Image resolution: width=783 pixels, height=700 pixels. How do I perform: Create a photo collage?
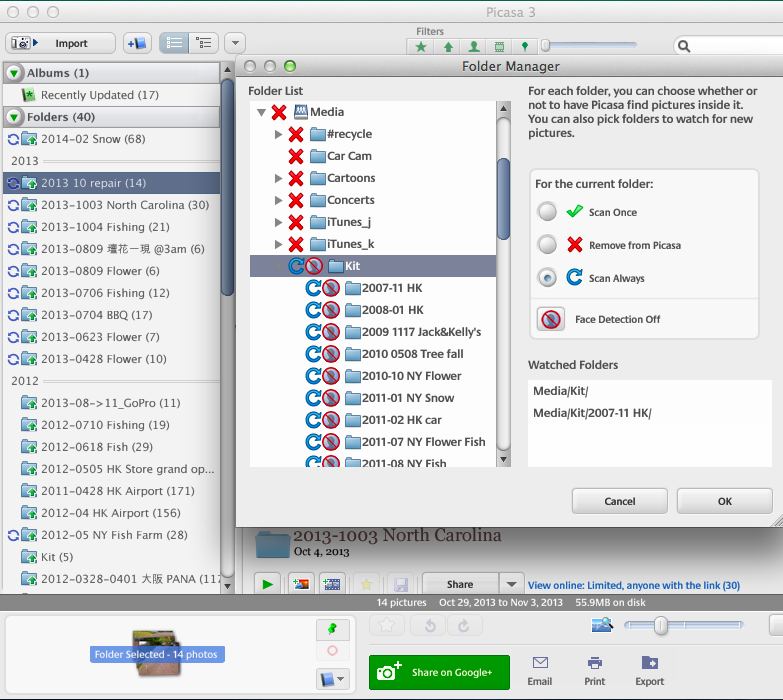pos(301,584)
